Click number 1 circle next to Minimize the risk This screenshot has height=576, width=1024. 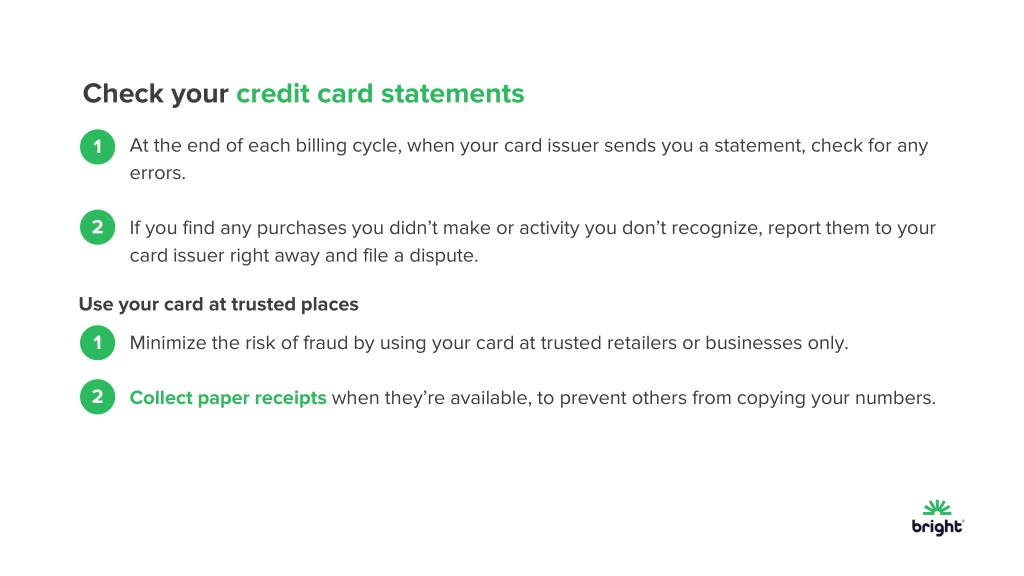97,342
